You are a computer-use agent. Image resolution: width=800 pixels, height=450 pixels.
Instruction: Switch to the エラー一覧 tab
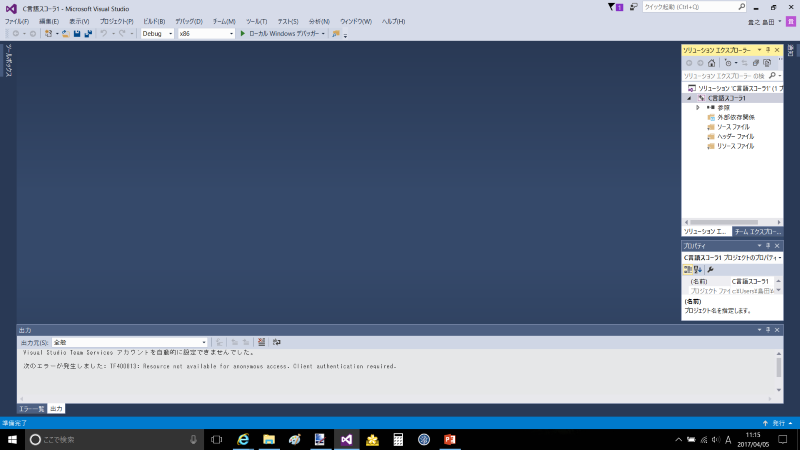tap(32, 409)
